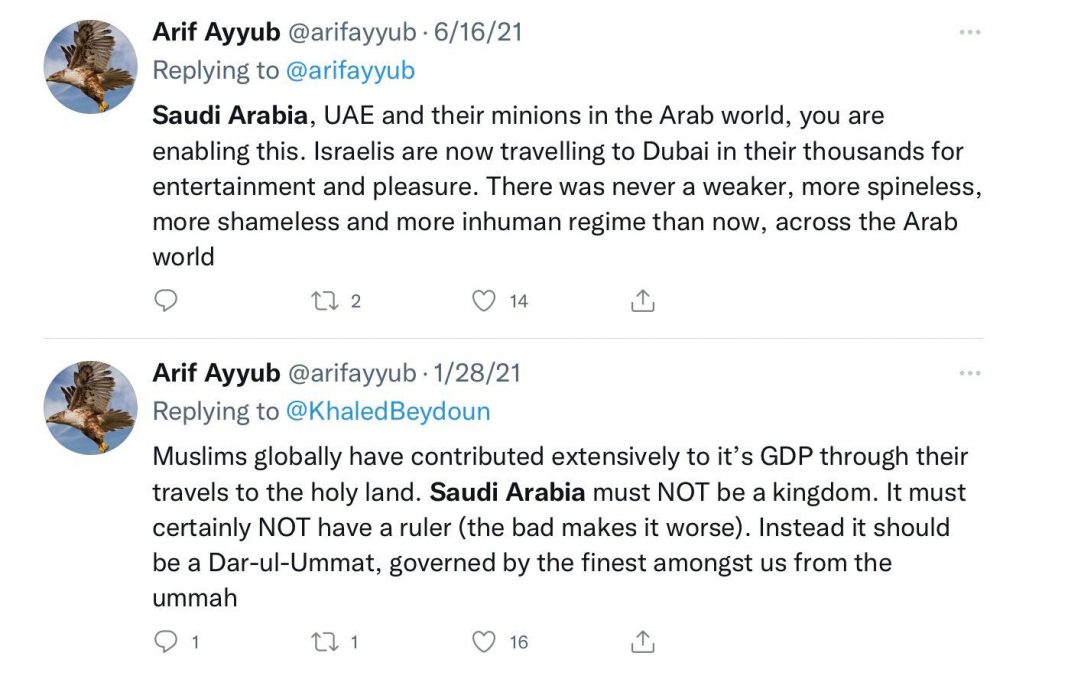Open the @arifayyub reply mention link

pyautogui.click(x=350, y=71)
